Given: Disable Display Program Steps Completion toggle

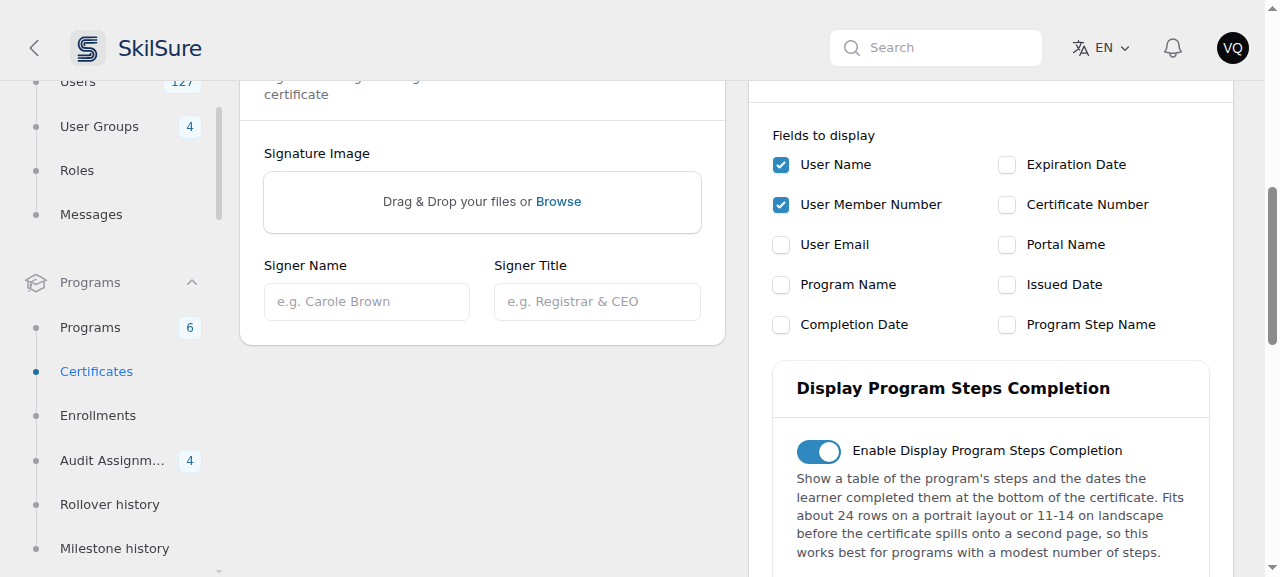Looking at the screenshot, I should (x=819, y=452).
